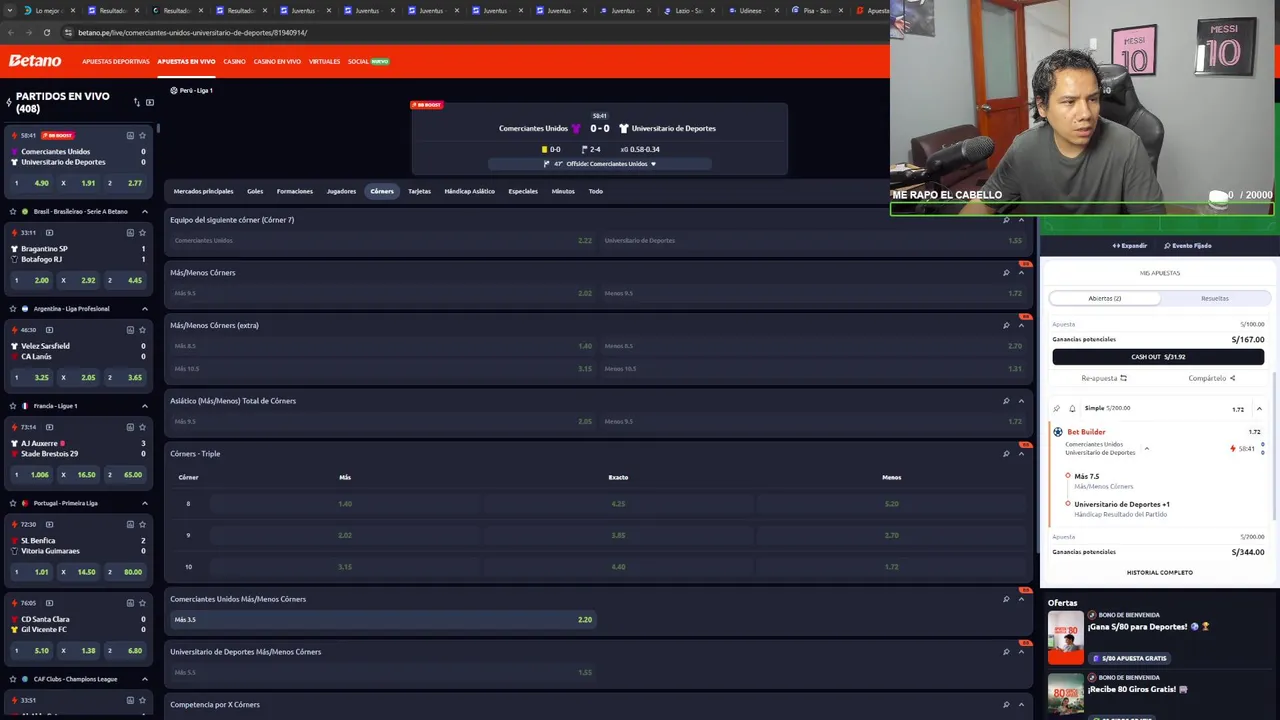Collapse Equipo del siguiente córner market

[x=1021, y=220]
